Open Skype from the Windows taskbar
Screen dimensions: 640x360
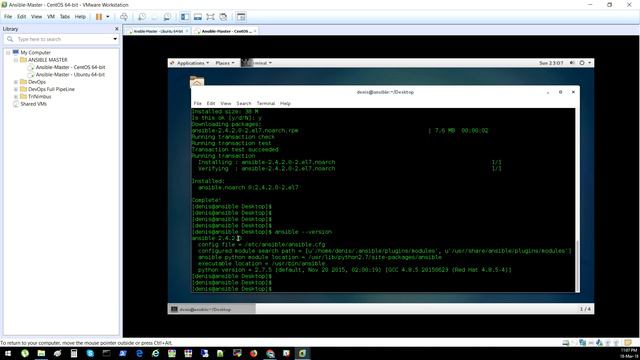pyautogui.click(x=90, y=353)
